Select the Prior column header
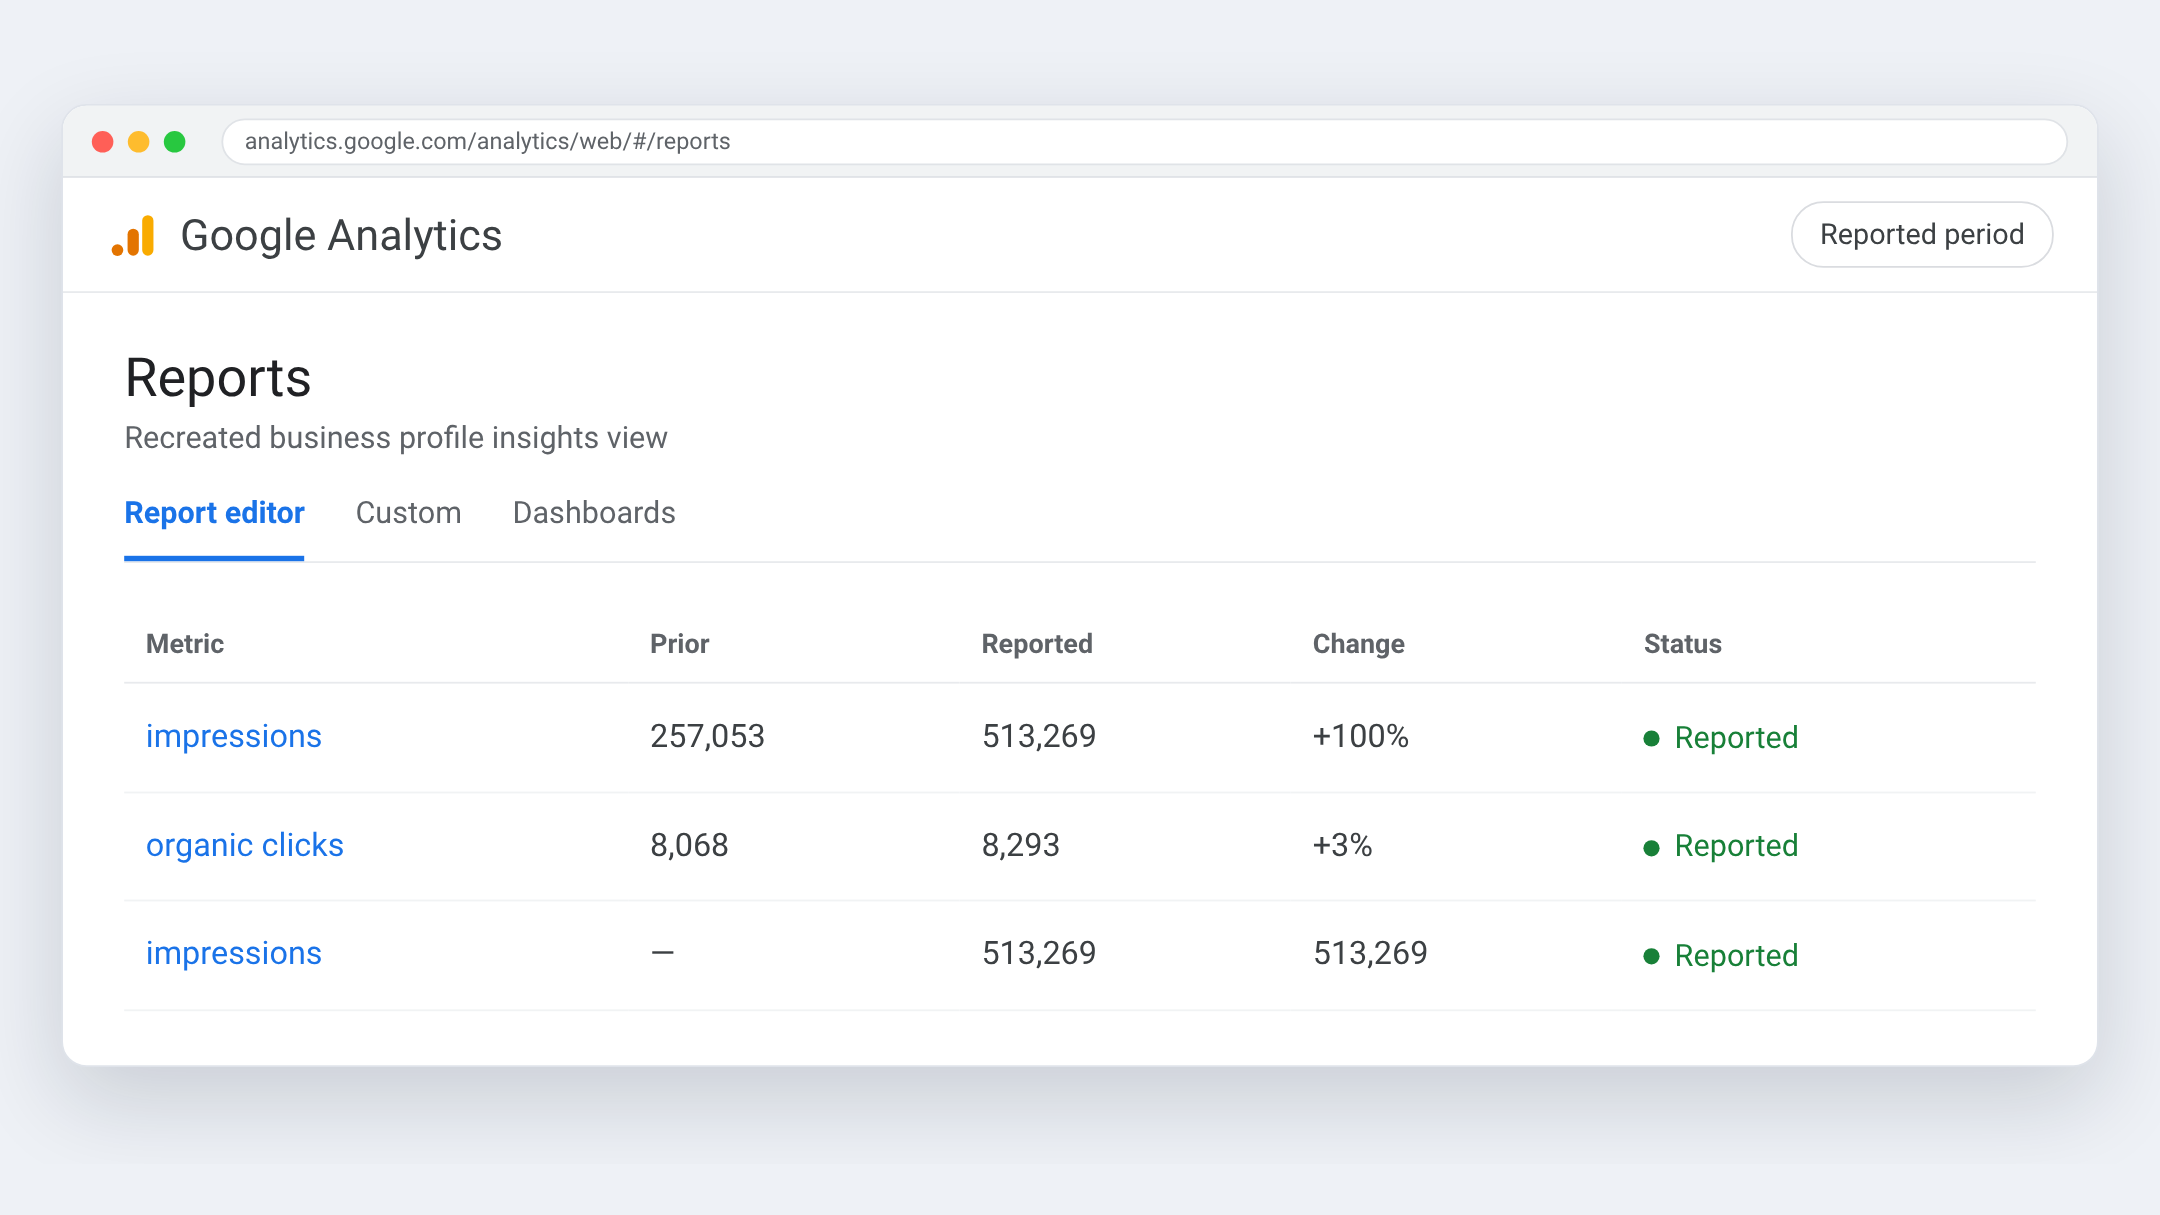This screenshot has width=2160, height=1215. coord(679,644)
